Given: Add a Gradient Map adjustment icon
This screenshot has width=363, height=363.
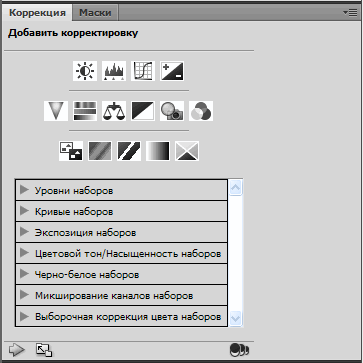Looking at the screenshot, I should (x=158, y=151).
